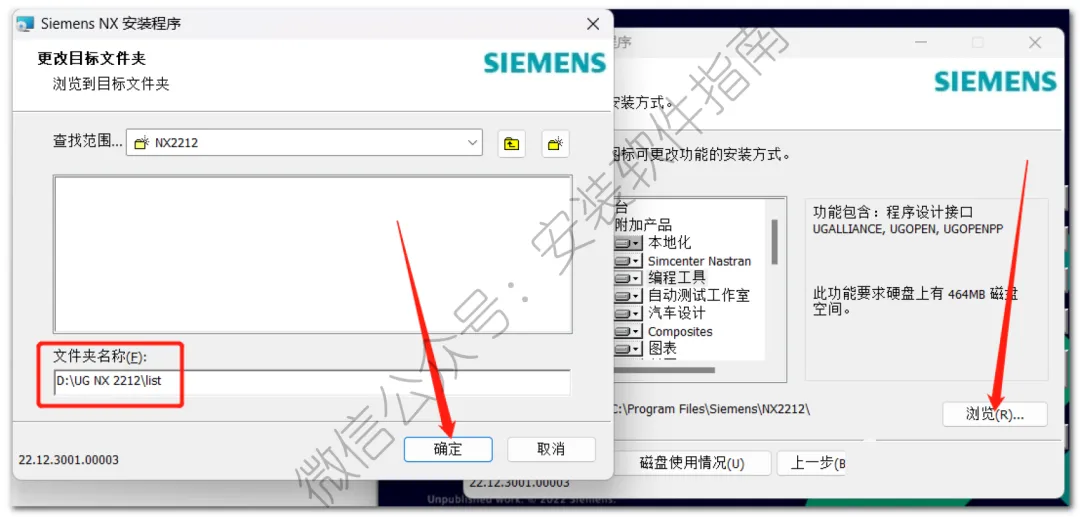Click the Siemens NX installer title bar icon
Viewport: 1080px width, 517px height.
(25, 24)
